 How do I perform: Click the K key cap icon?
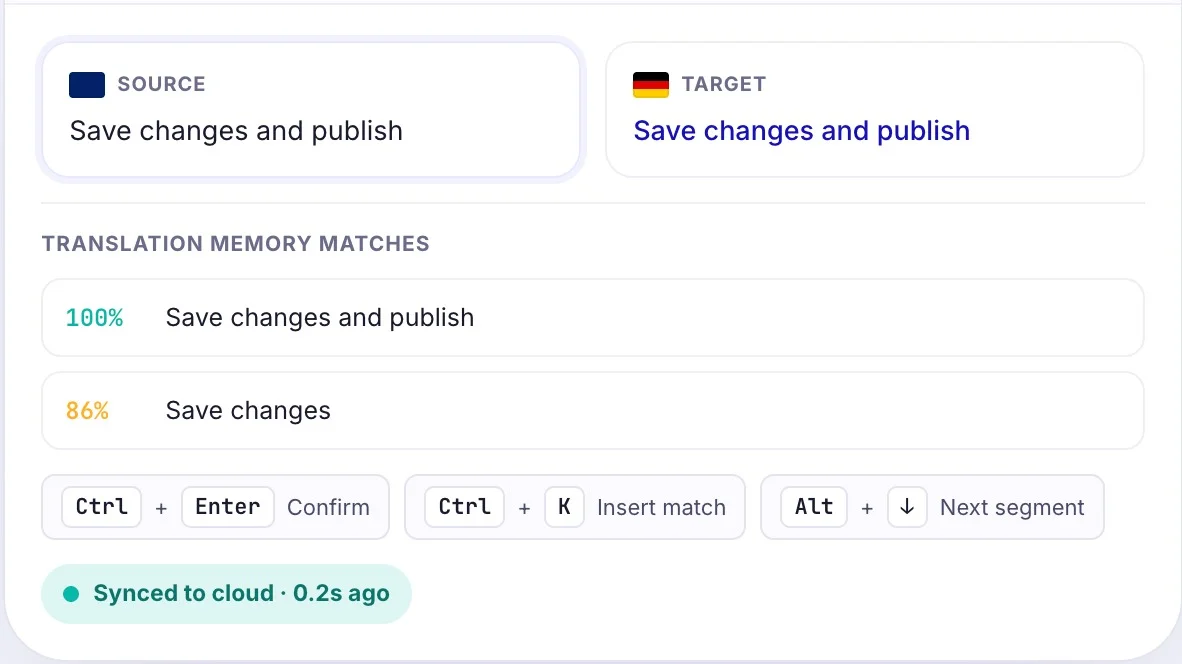[564, 506]
